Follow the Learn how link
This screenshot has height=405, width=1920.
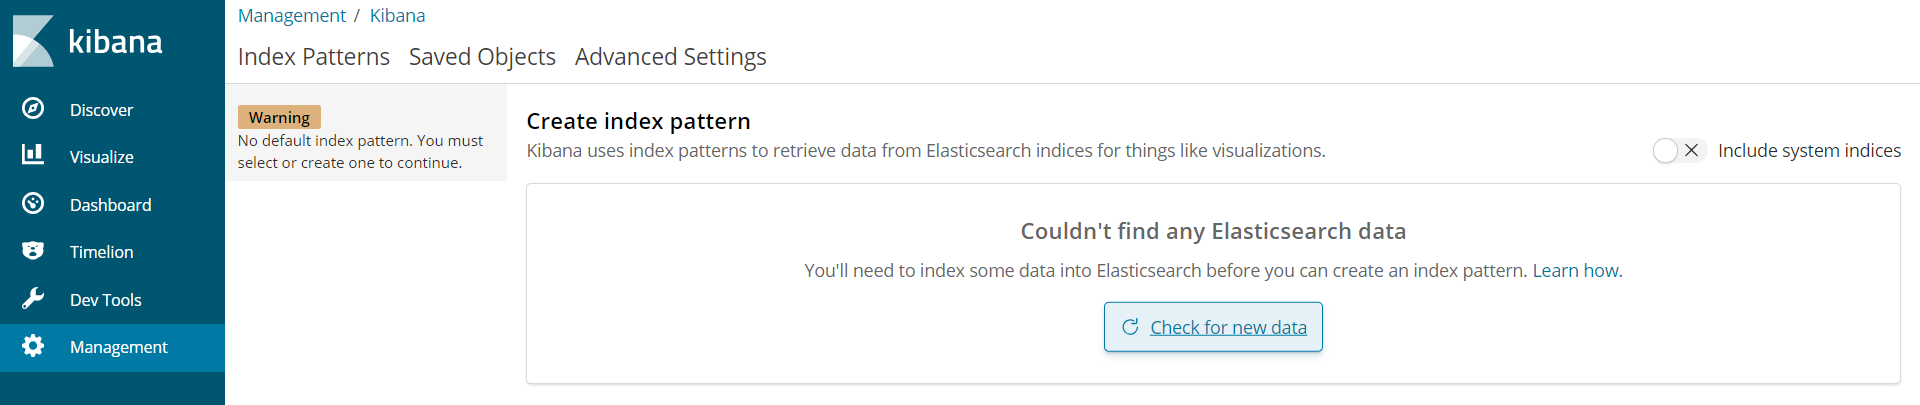[x=1575, y=271]
